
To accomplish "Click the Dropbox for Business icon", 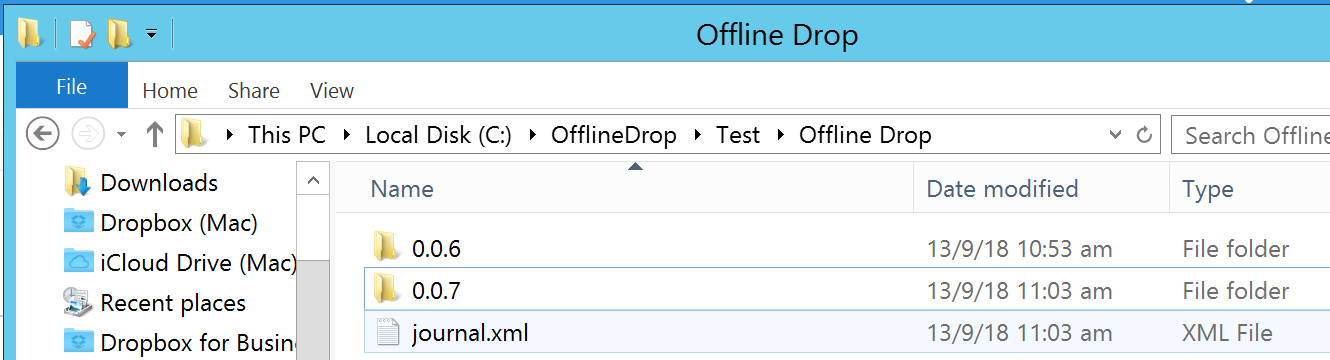I will (78, 341).
